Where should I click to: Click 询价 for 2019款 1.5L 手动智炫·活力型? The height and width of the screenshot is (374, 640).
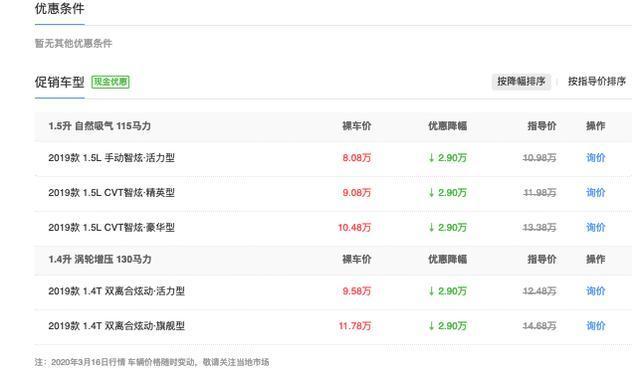click(x=596, y=158)
